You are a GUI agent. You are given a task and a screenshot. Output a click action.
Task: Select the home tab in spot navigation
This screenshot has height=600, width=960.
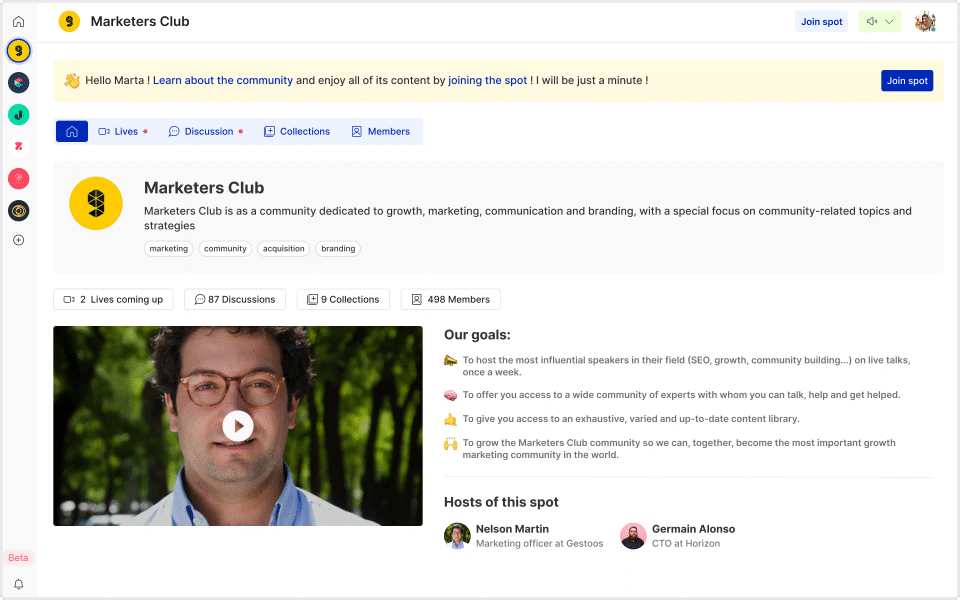coord(72,131)
